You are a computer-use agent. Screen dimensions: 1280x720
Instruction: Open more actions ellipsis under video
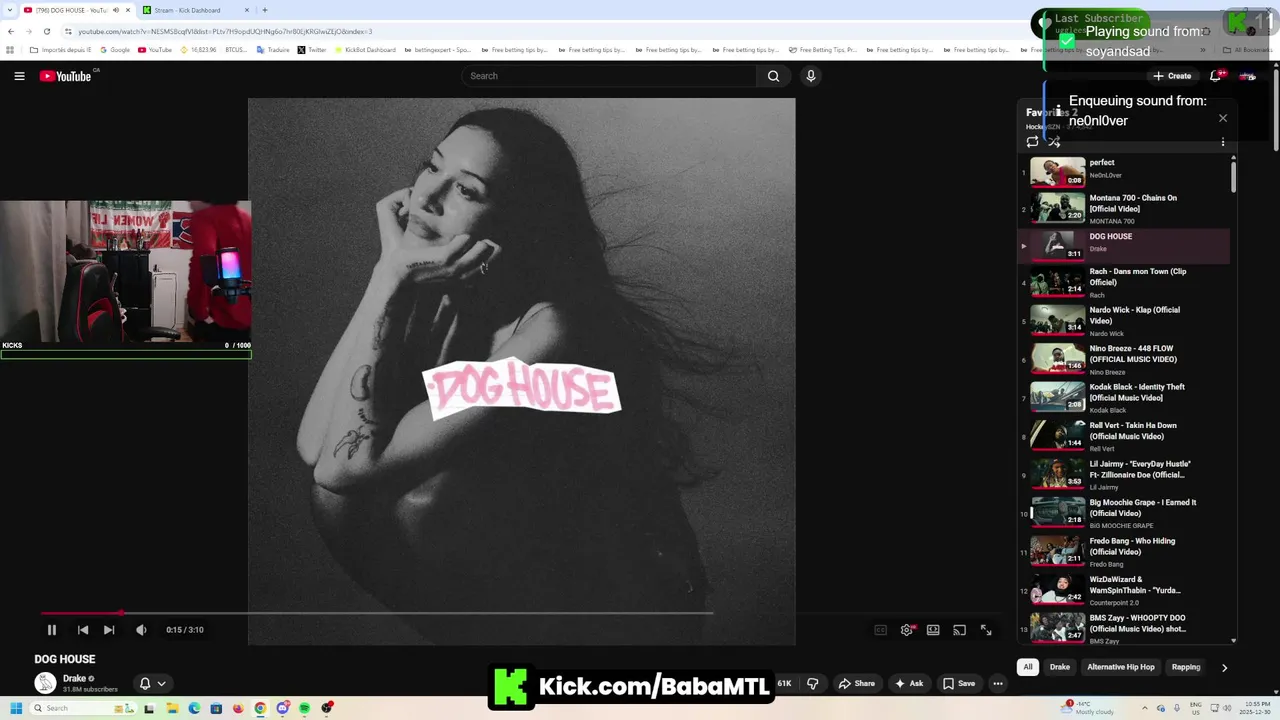(x=997, y=683)
